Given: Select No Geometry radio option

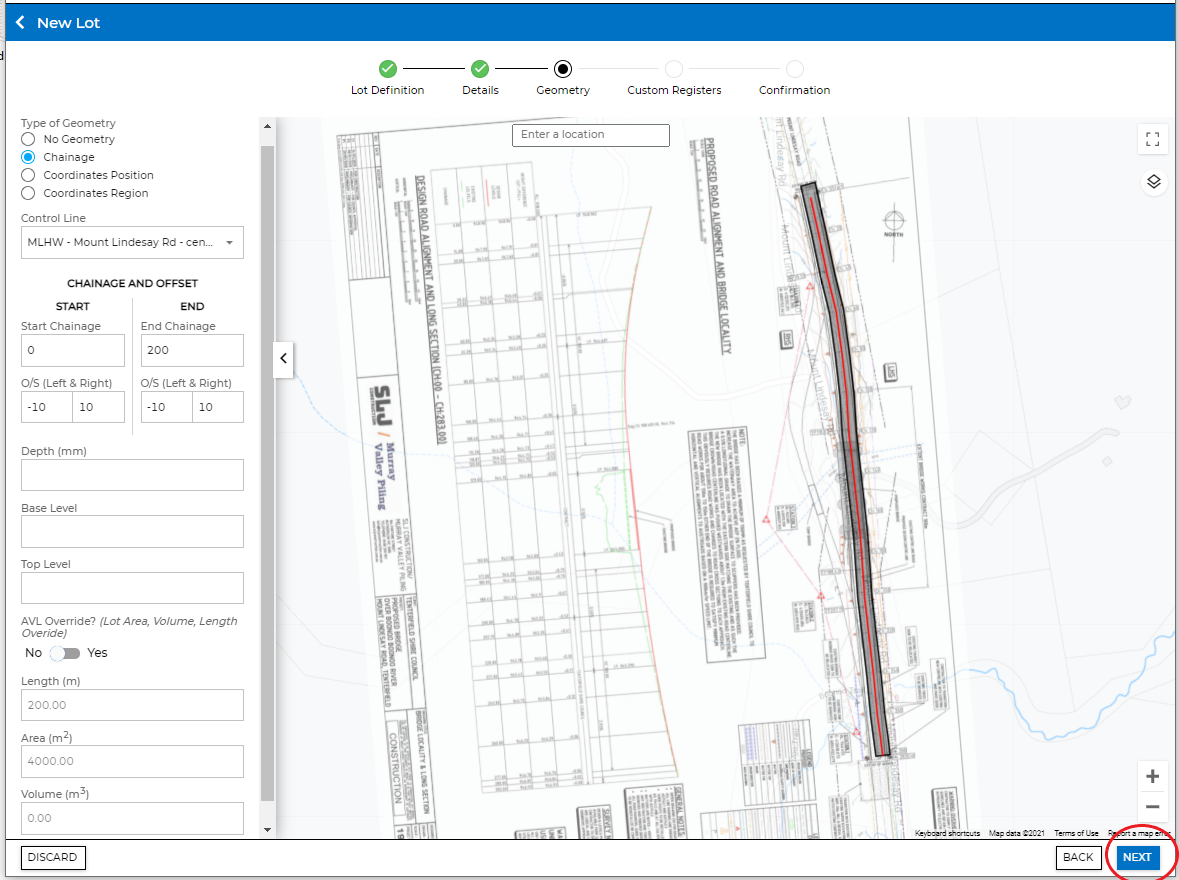Looking at the screenshot, I should (x=28, y=139).
